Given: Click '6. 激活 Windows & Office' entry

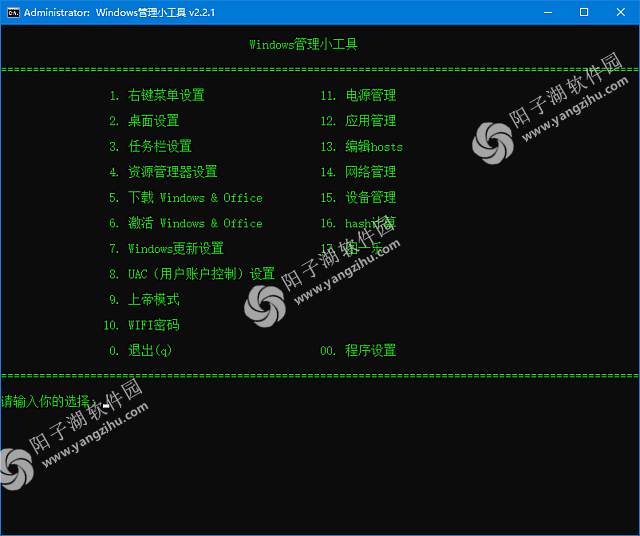Looking at the screenshot, I should [x=186, y=223].
